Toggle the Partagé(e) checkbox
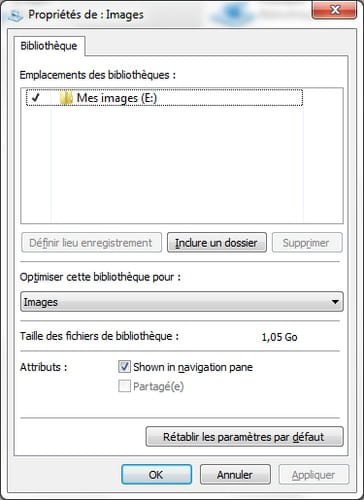The image size is (364, 500). pyautogui.click(x=124, y=386)
